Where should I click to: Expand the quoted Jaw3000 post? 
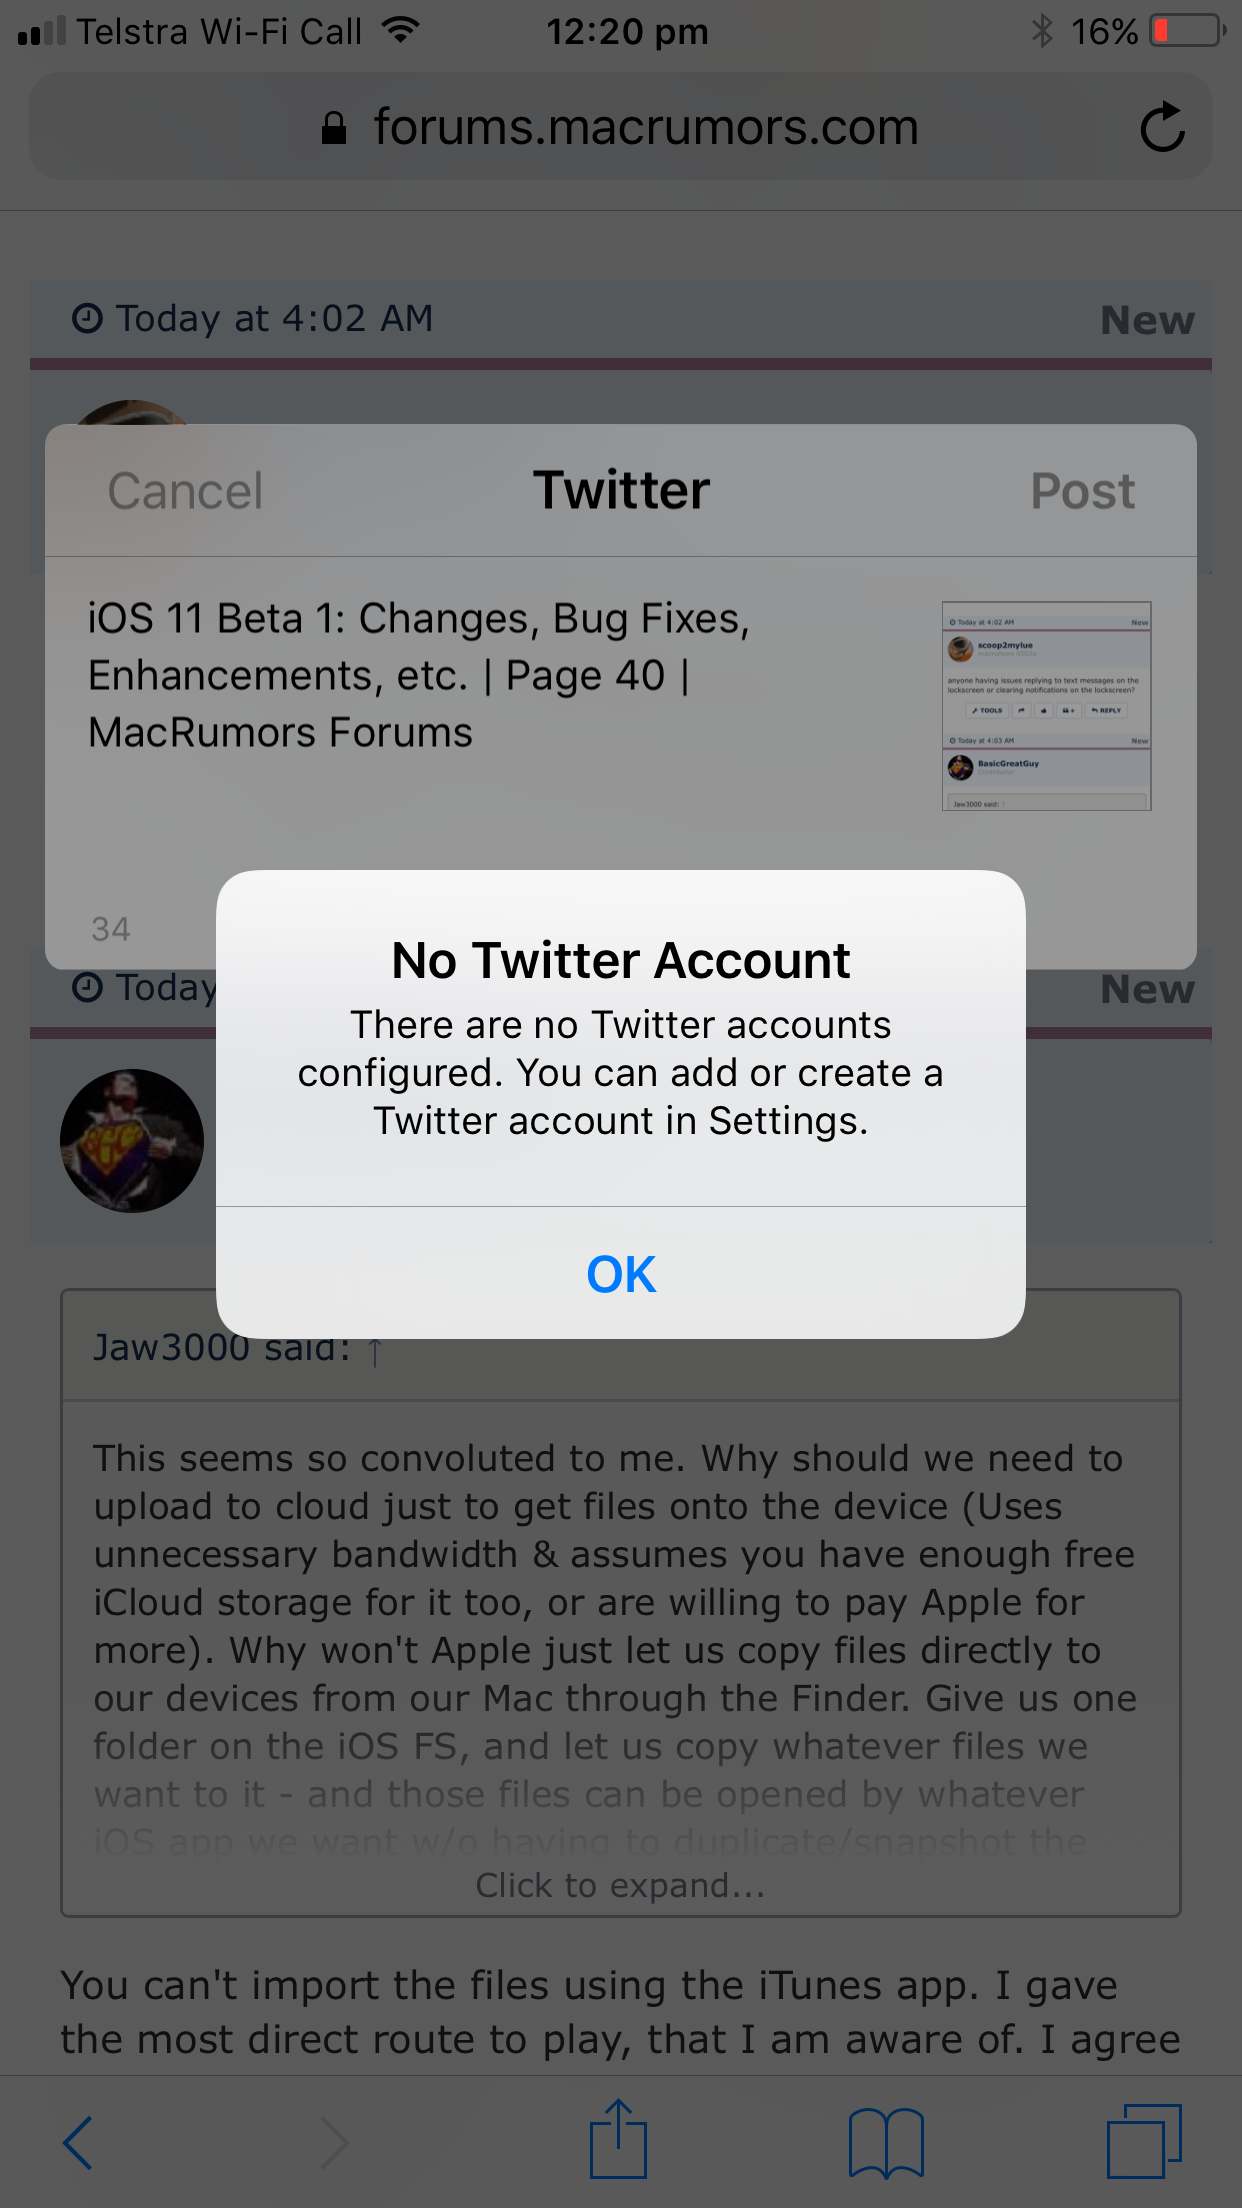621,1885
